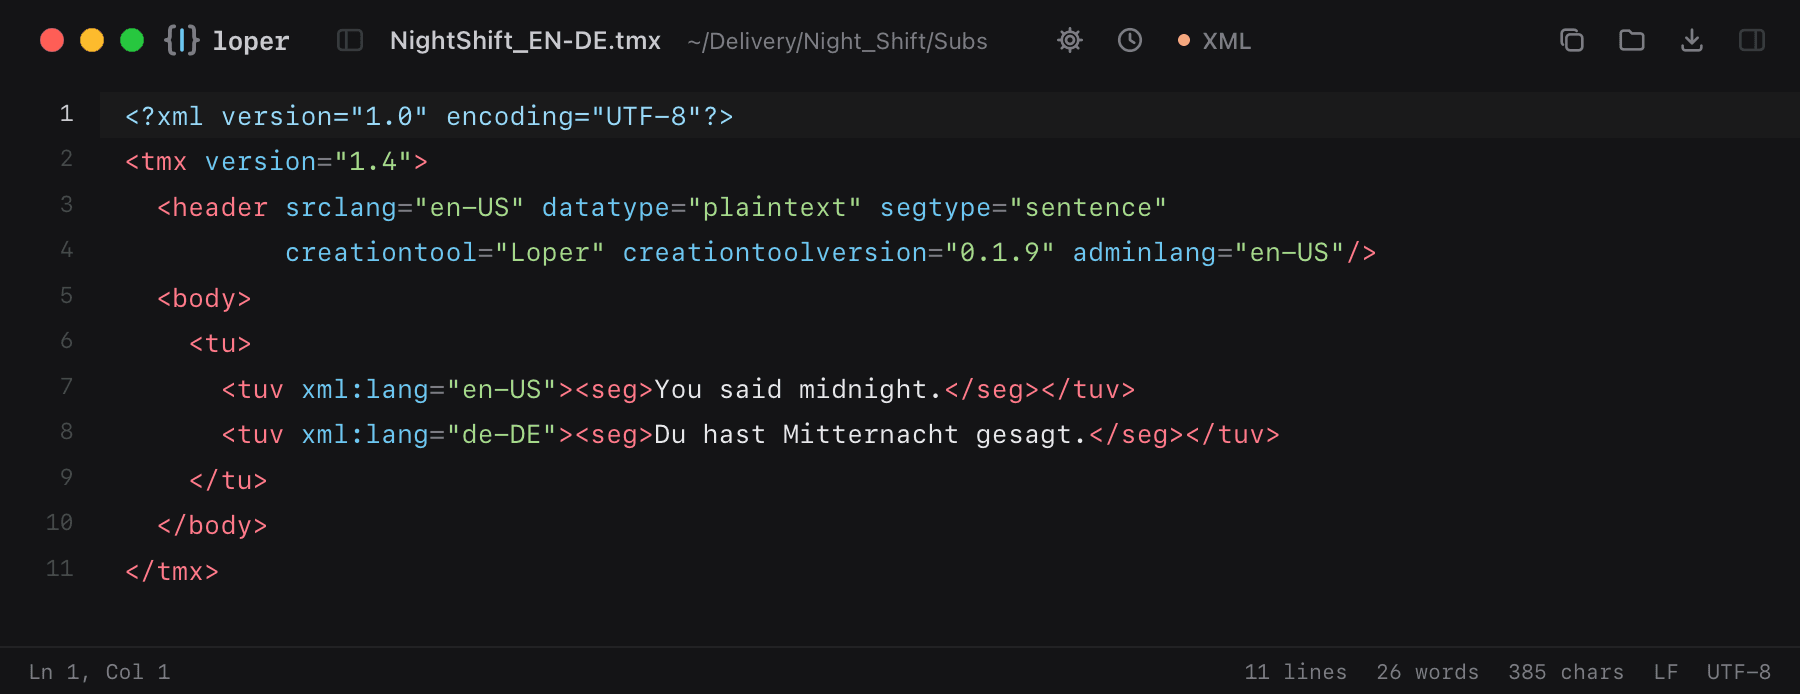Viewport: 1800px width, 694px height.
Task: Click line number 6 in gutter
Action: pos(66,341)
